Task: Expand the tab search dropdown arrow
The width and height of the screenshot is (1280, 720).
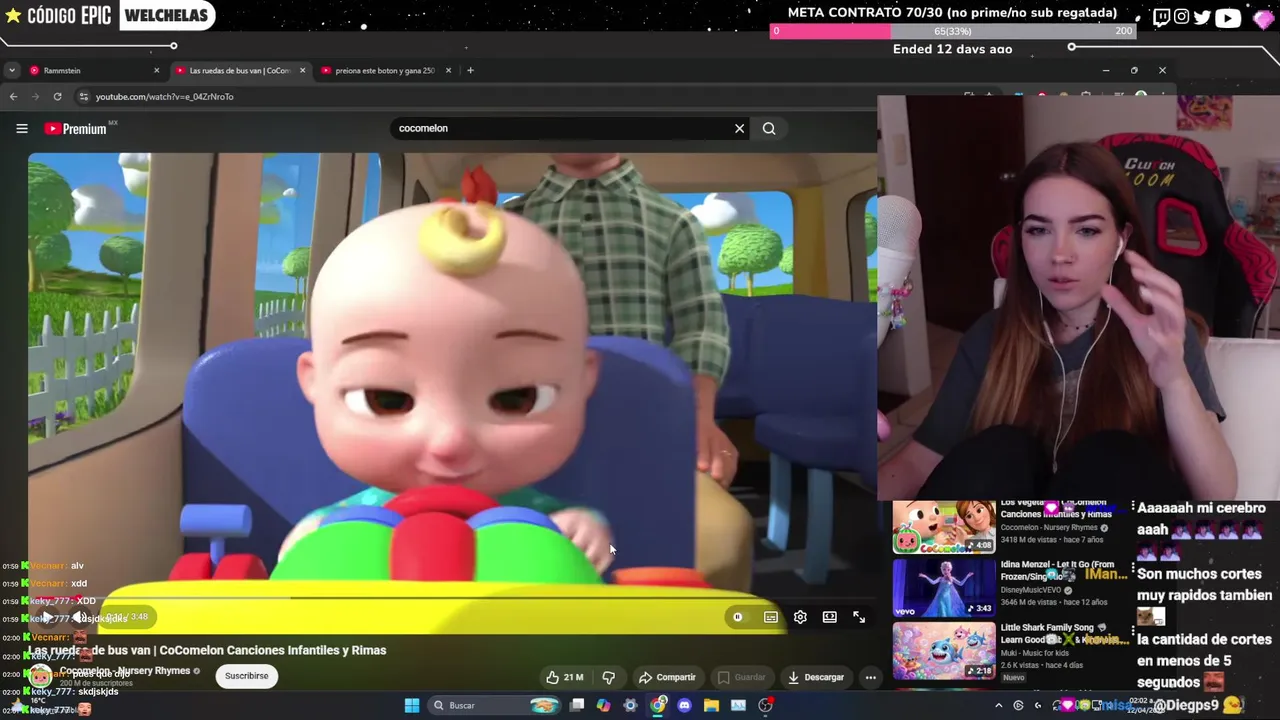Action: pos(11,70)
